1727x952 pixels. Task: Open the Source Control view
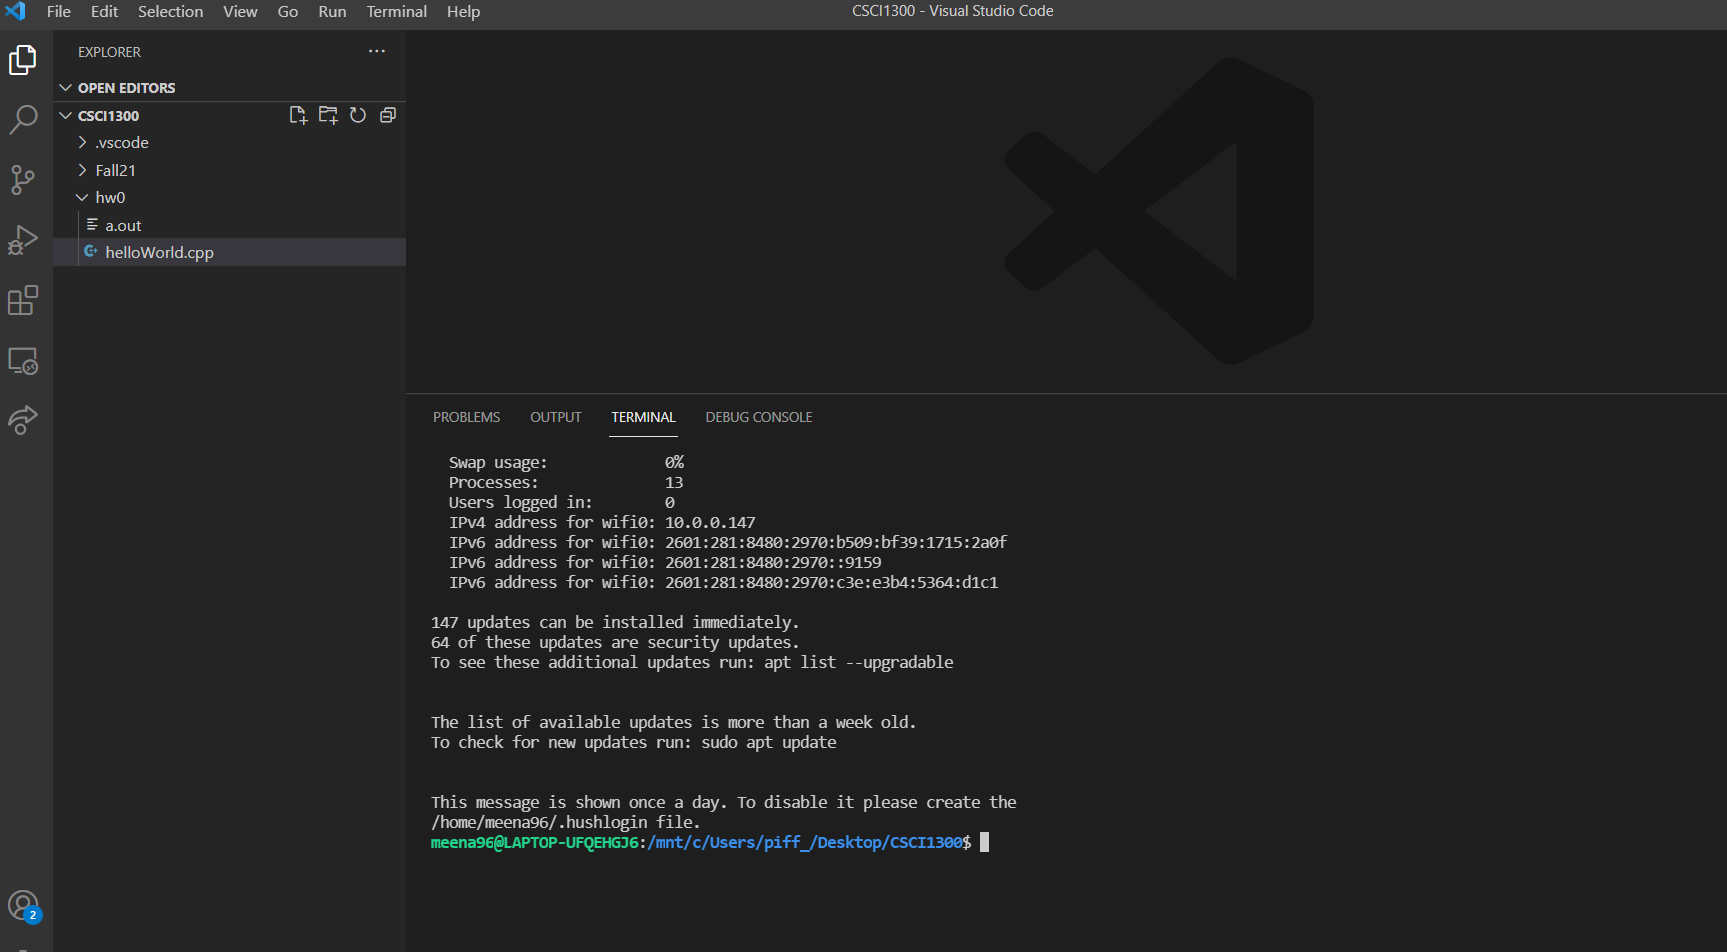coord(23,180)
